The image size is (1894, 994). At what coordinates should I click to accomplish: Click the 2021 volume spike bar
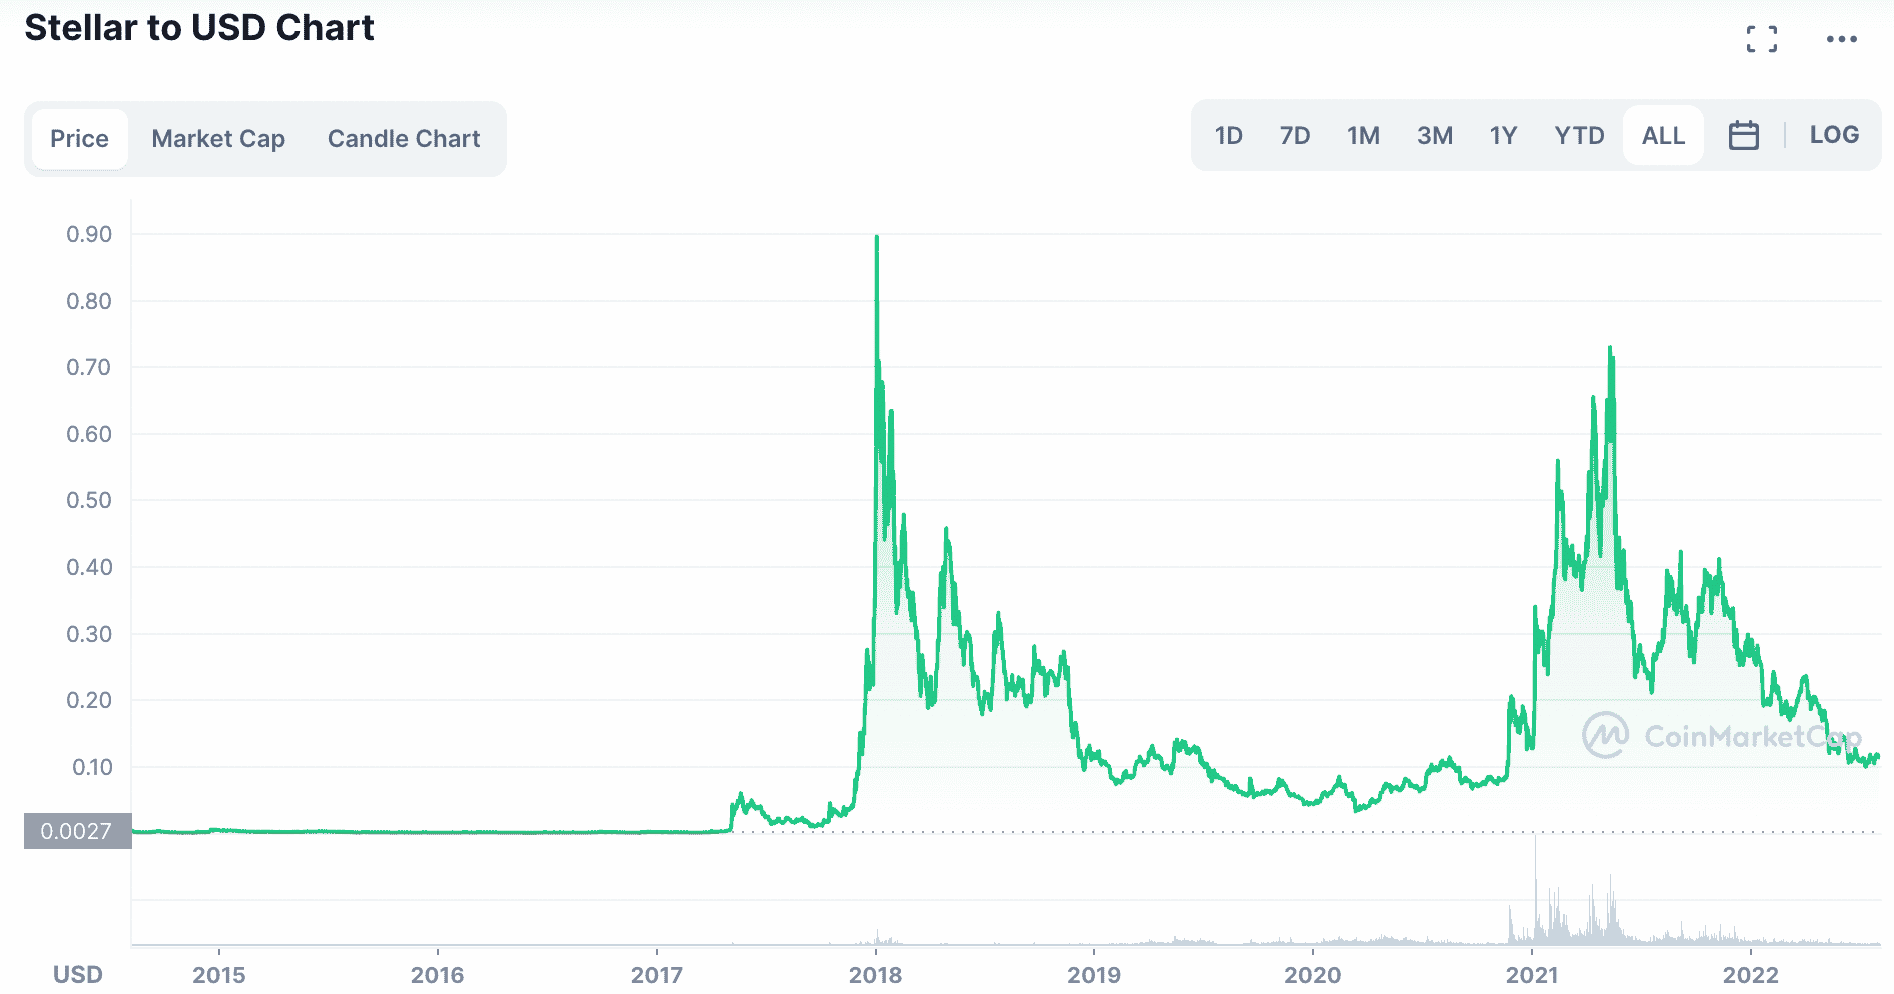point(1535,890)
